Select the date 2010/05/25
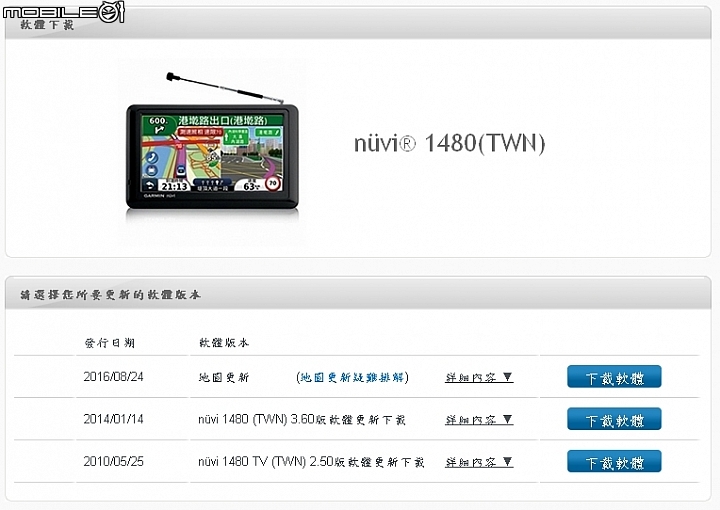This screenshot has height=510, width=720. pyautogui.click(x=113, y=461)
